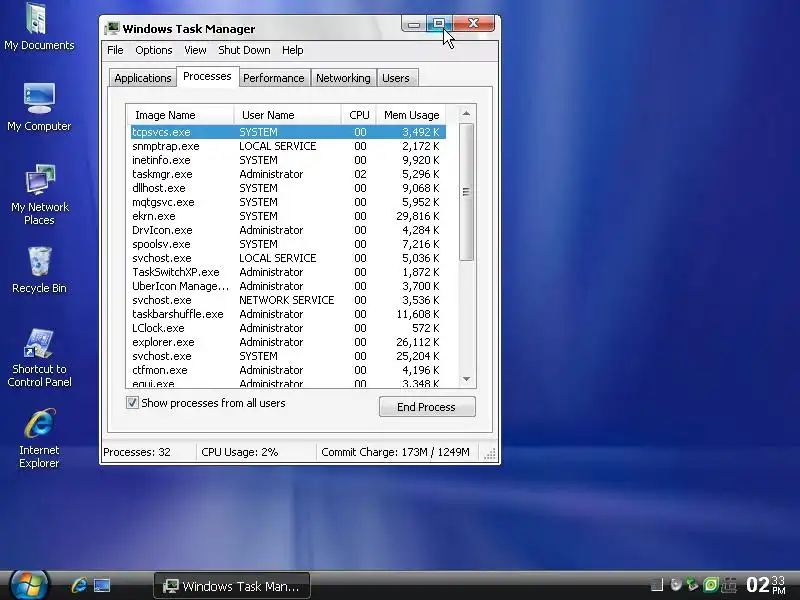Open the Start orb menu
This screenshot has width=800, height=600.
coord(29,585)
